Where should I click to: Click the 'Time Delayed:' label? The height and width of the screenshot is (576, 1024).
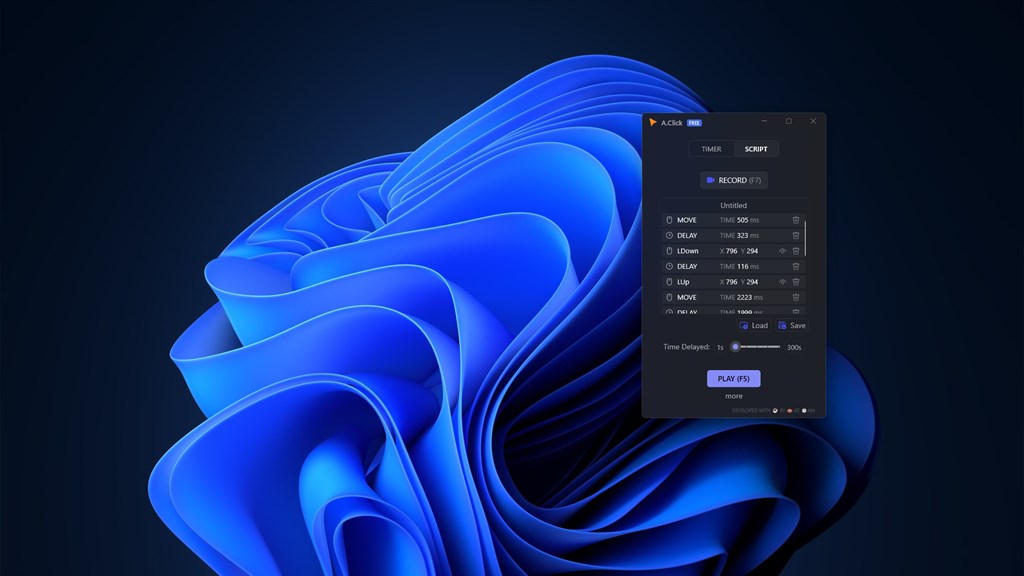click(x=686, y=347)
